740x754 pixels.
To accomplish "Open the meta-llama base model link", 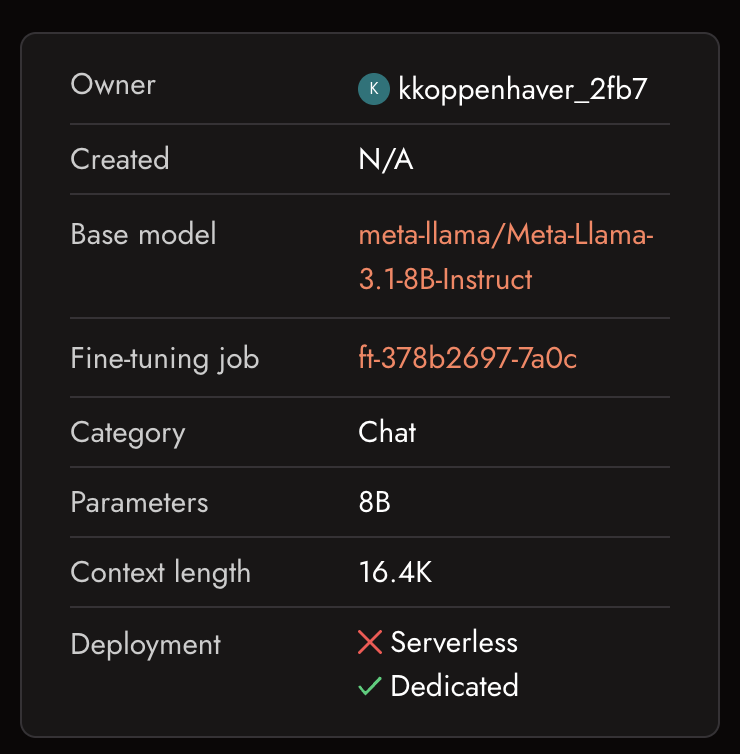I will [505, 257].
